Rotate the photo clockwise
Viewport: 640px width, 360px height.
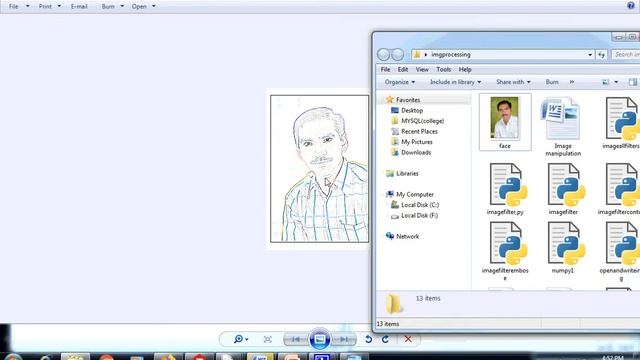click(385, 339)
